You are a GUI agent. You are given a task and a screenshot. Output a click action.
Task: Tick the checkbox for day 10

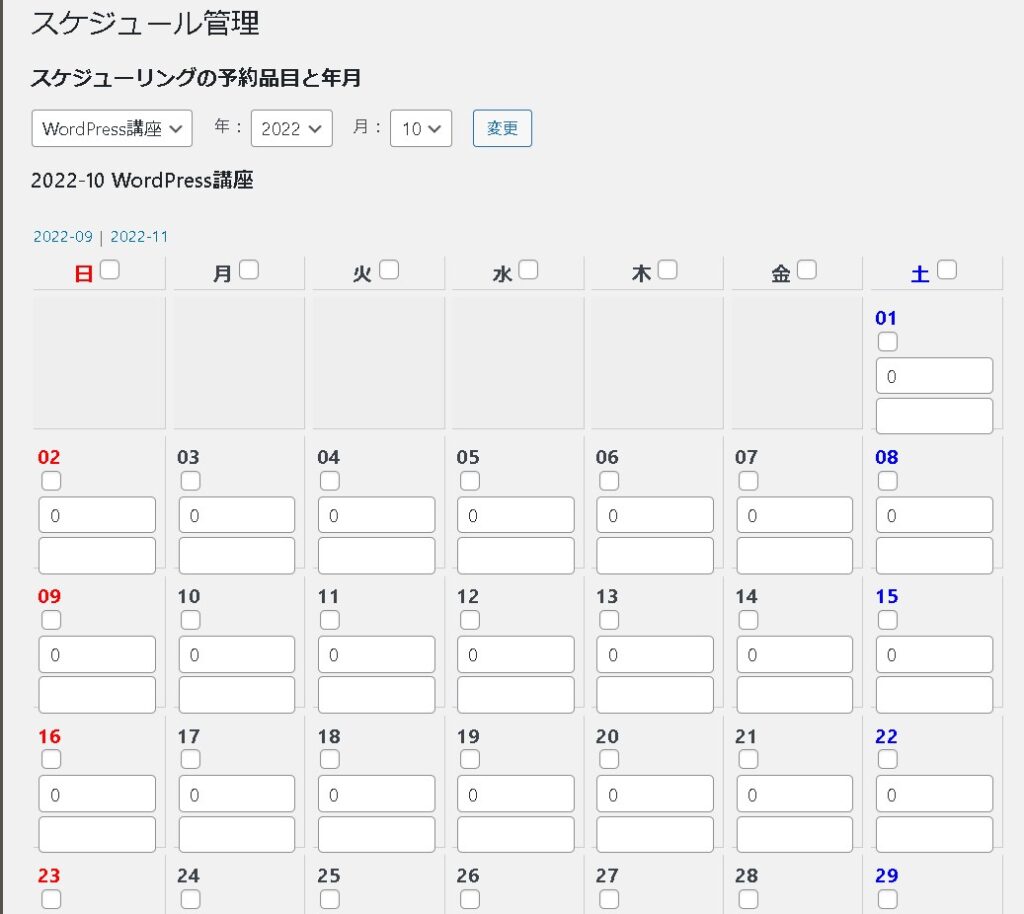[190, 620]
